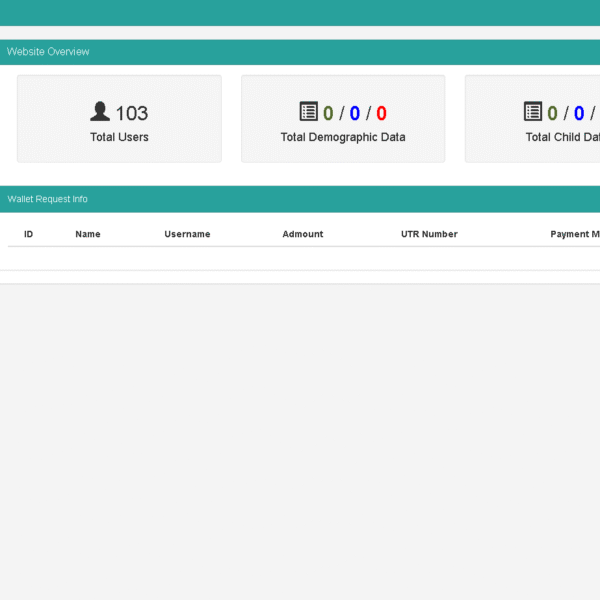The width and height of the screenshot is (600, 600).
Task: Click the blue 0 in Child Data card
Action: click(578, 113)
